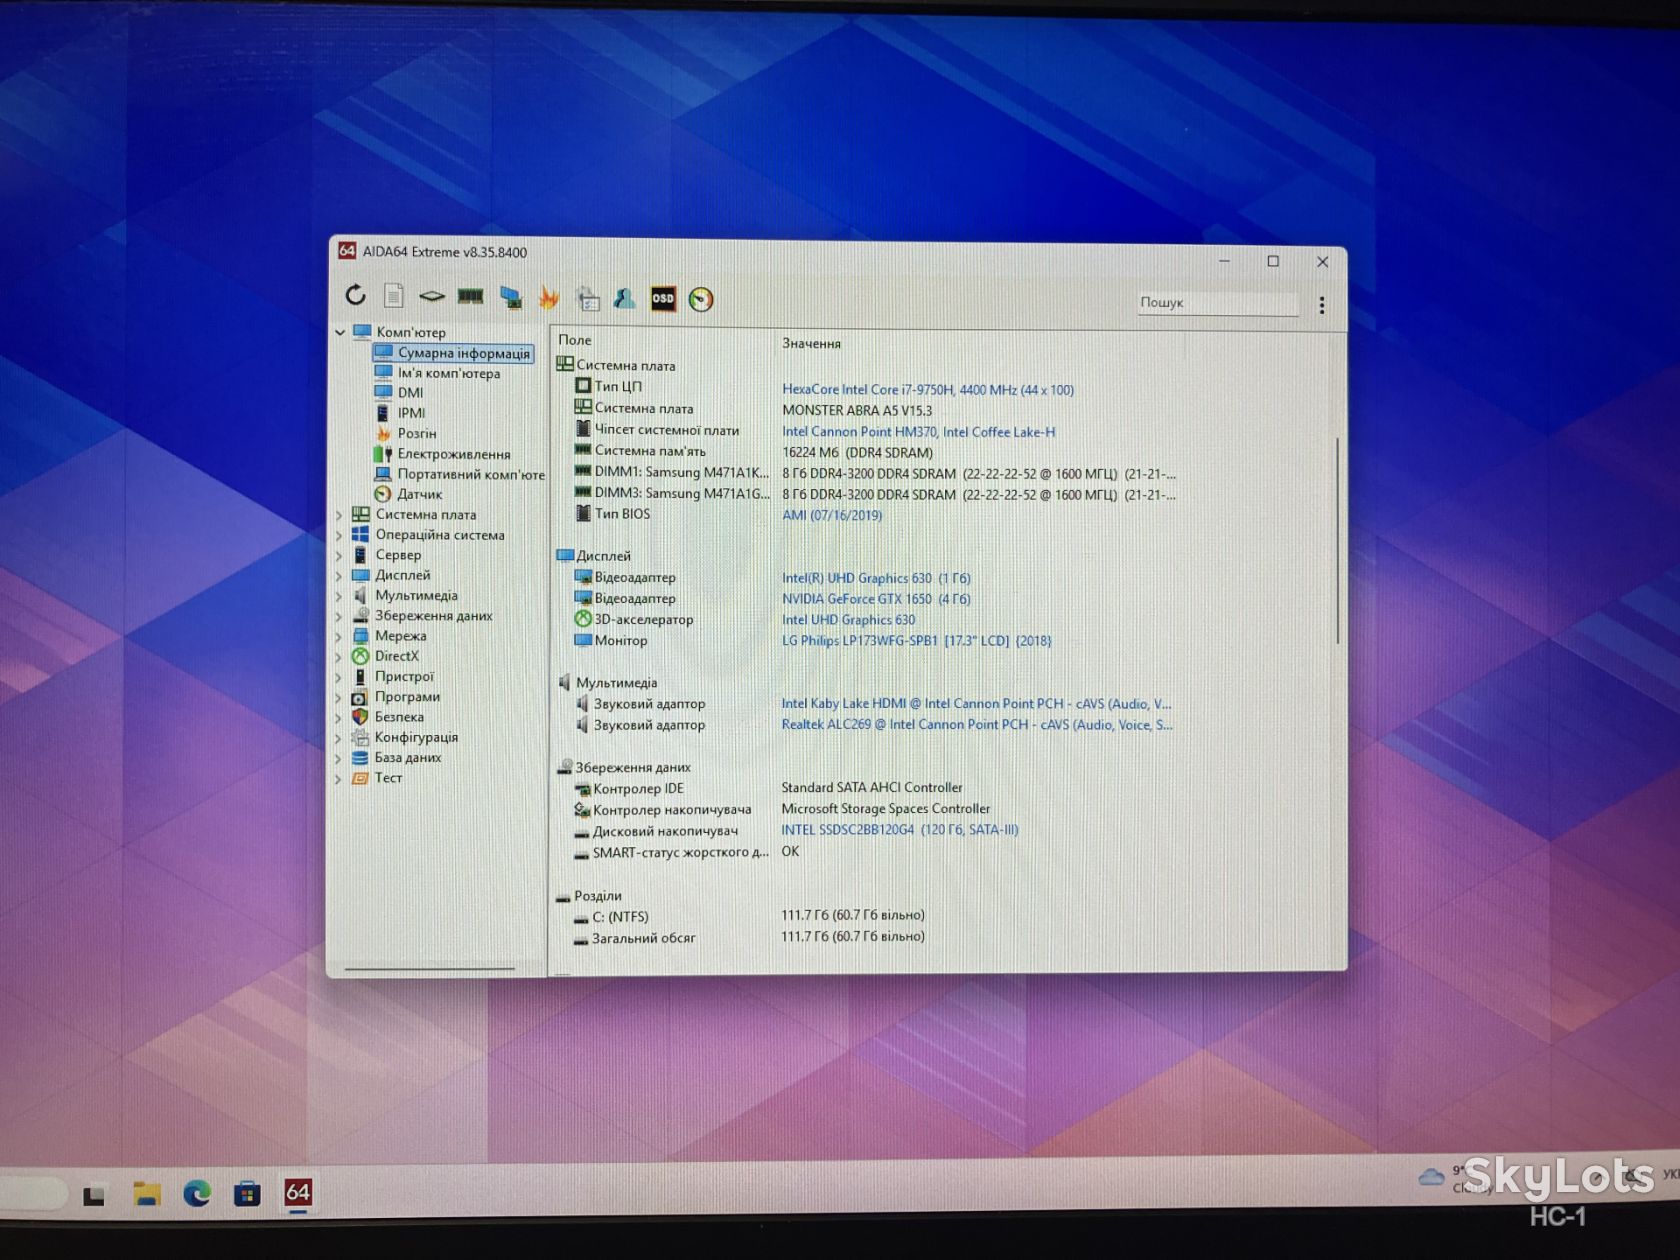This screenshot has height=1260, width=1680.
Task: Click the CPU chip toolbar icon
Action: click(432, 296)
